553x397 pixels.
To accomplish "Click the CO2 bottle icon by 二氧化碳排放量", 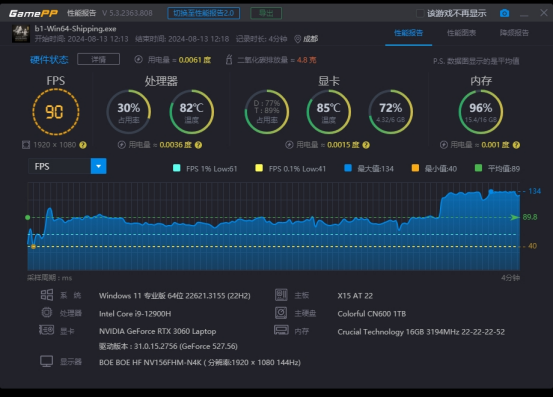I will [229, 60].
